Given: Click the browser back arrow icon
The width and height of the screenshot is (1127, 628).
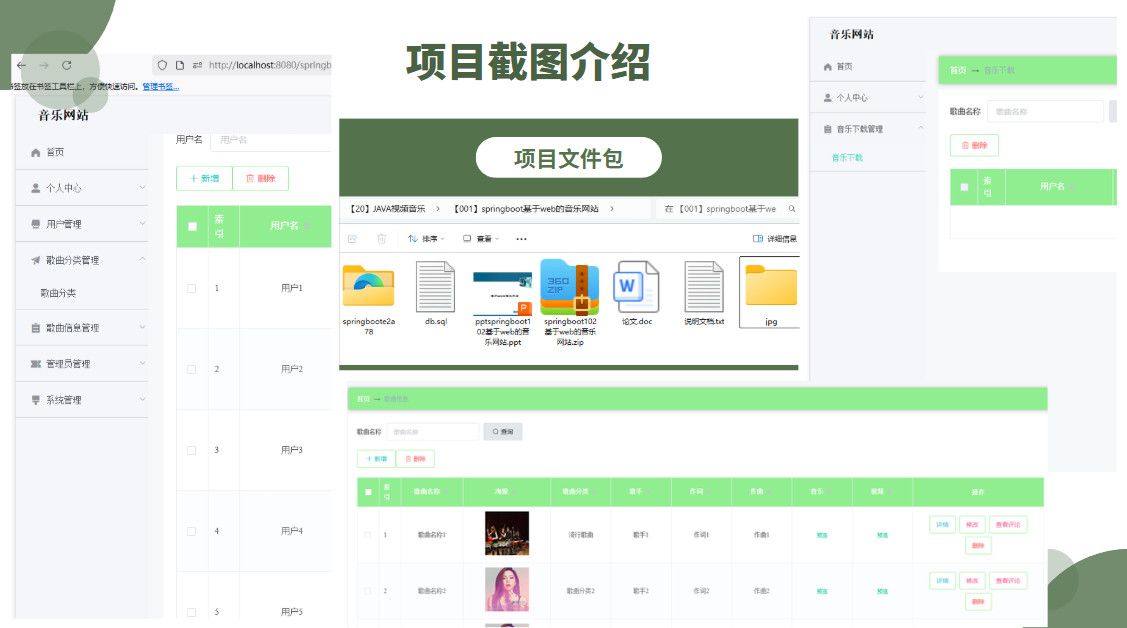Looking at the screenshot, I should tap(22, 65).
